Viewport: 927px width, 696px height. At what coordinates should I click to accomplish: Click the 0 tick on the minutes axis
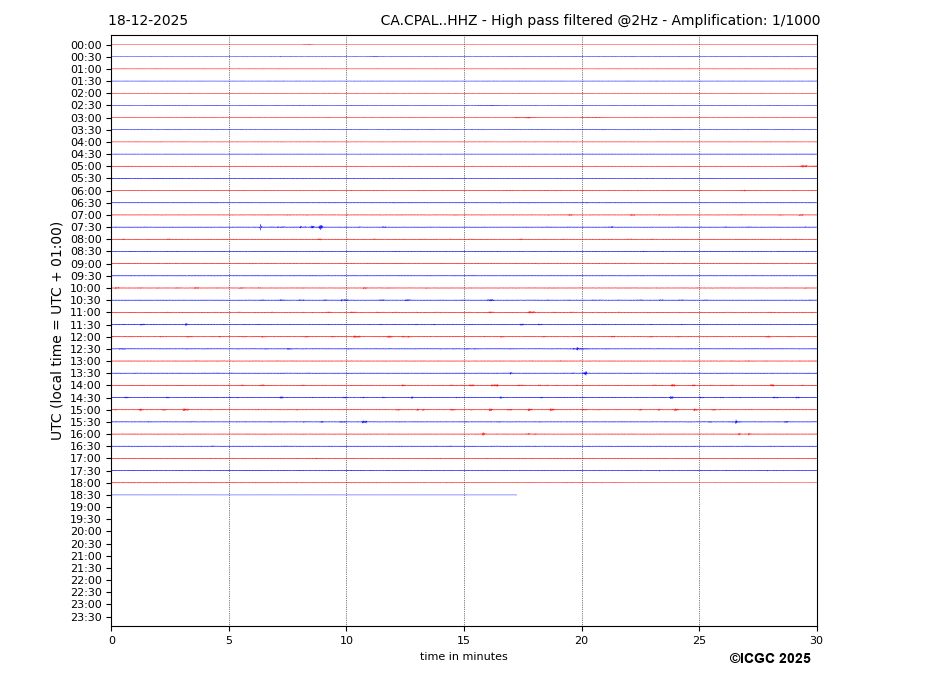click(x=112, y=640)
